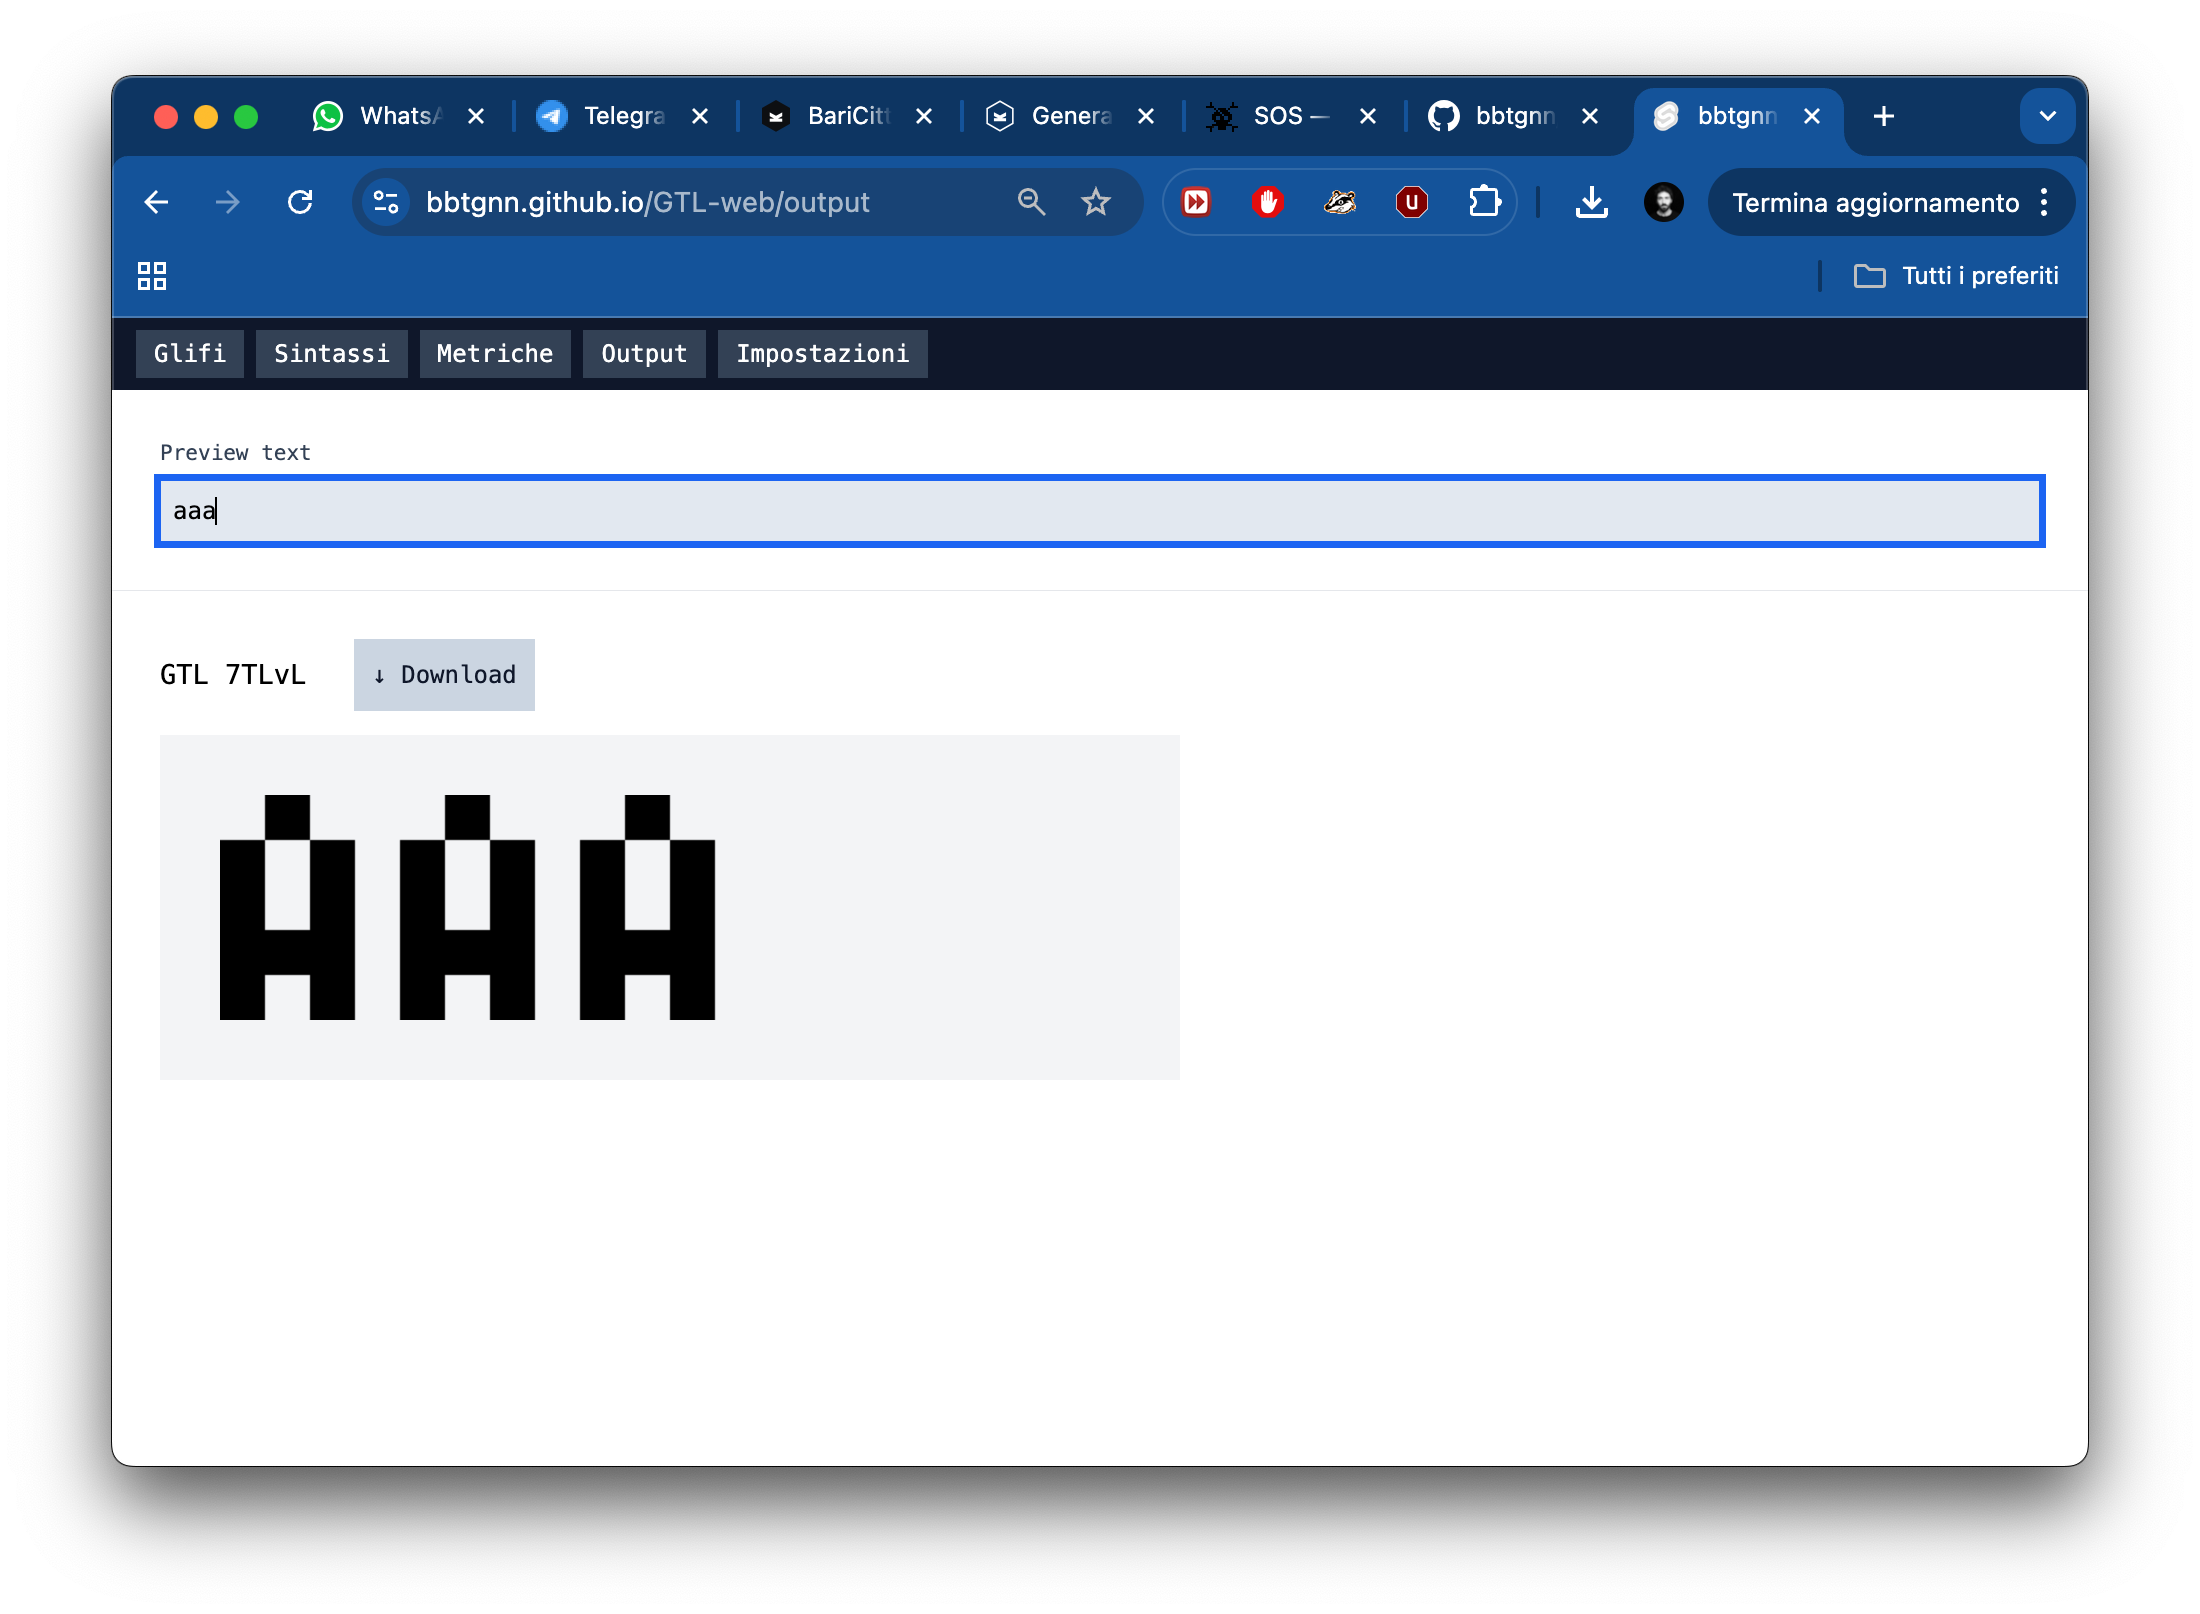Close the WhatsApp tab
This screenshot has height=1614, width=2200.
[x=477, y=117]
